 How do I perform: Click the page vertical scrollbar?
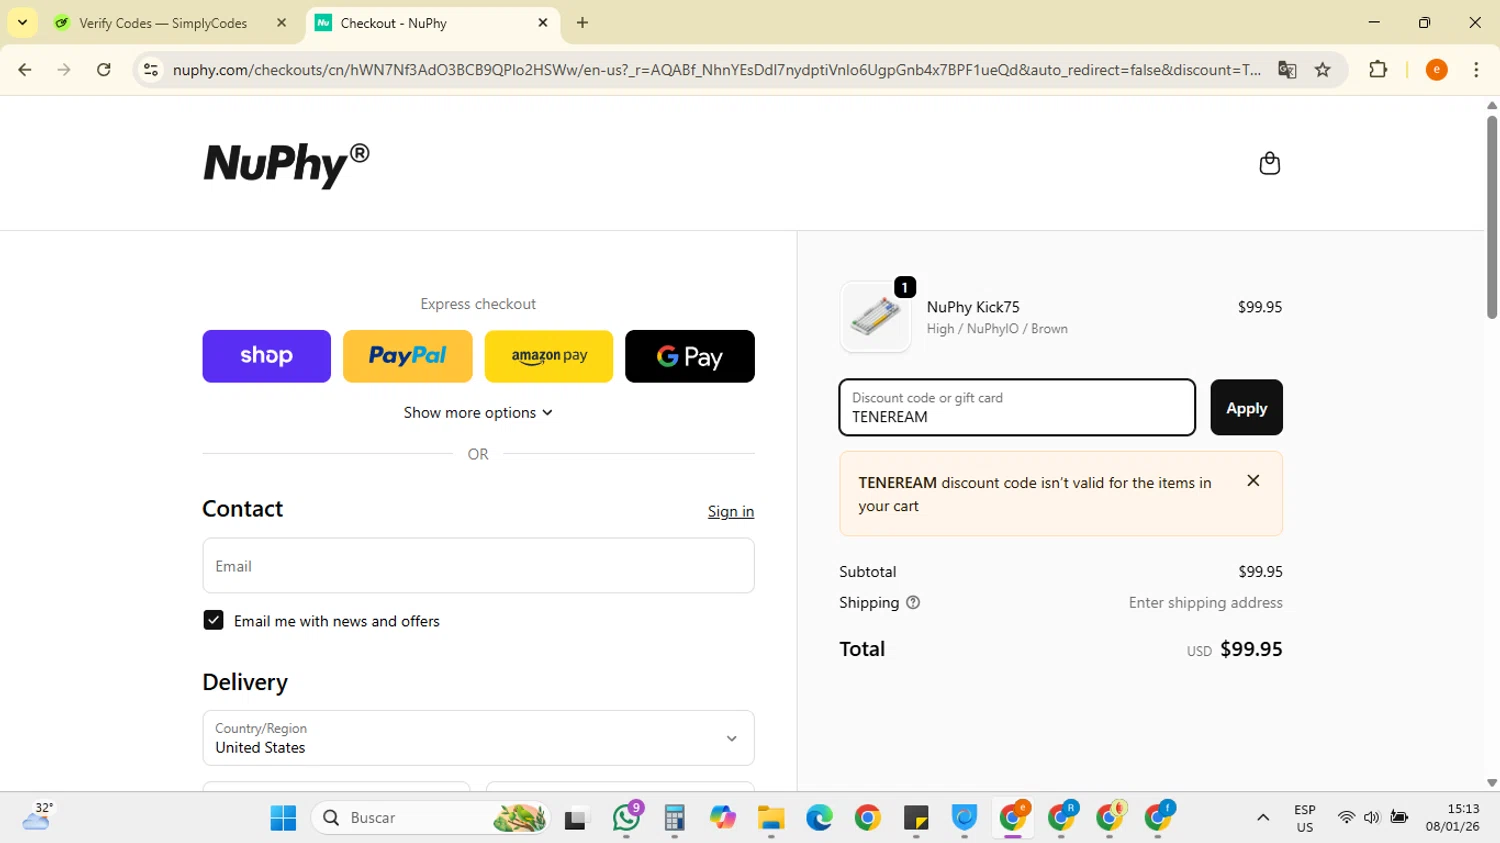tap(1491, 217)
